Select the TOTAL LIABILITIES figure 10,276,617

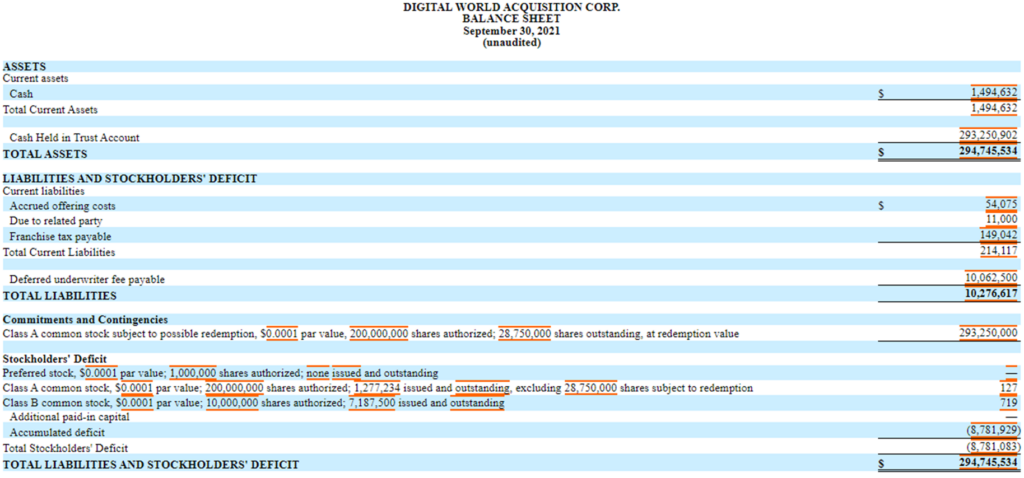990,295
